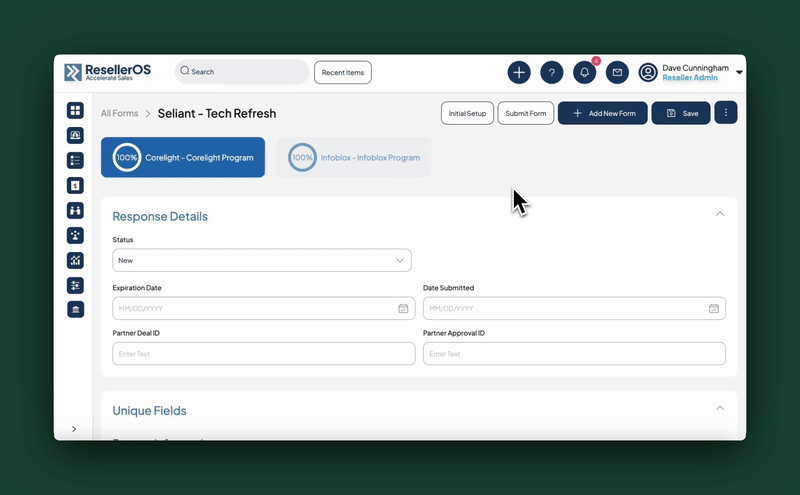Click the Partner Deal ID text field
Viewport: 800px width, 495px height.
[x=263, y=354]
